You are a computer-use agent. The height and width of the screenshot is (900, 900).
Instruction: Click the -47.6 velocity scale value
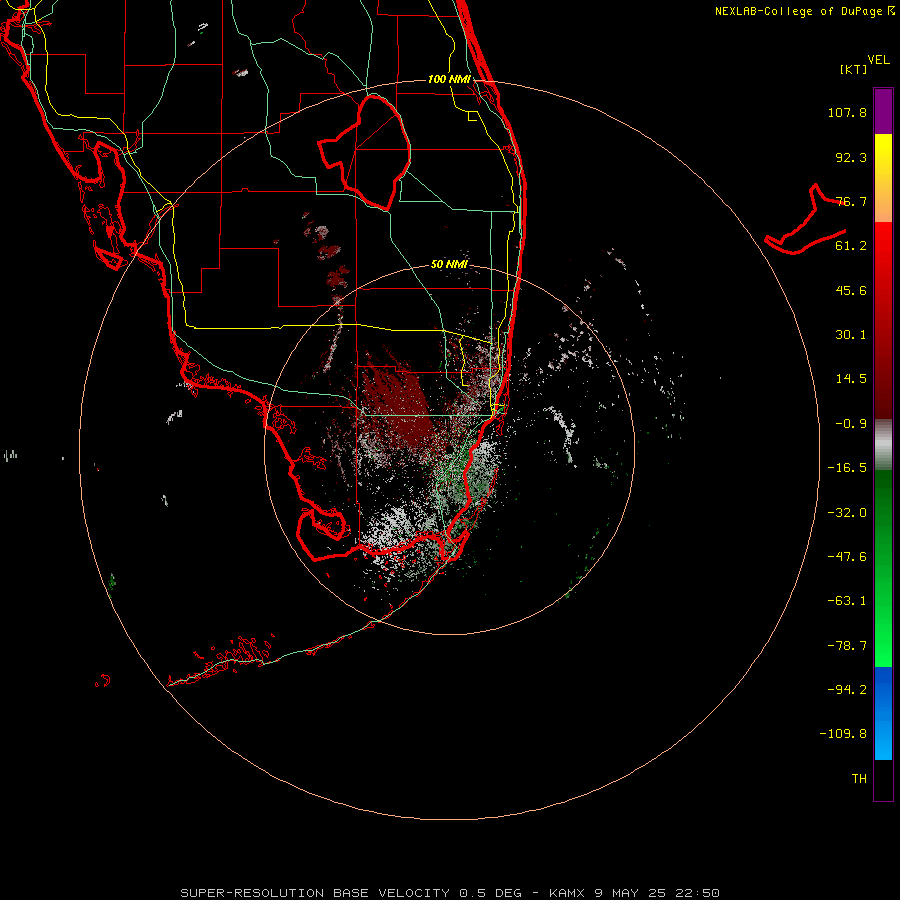[x=847, y=557]
